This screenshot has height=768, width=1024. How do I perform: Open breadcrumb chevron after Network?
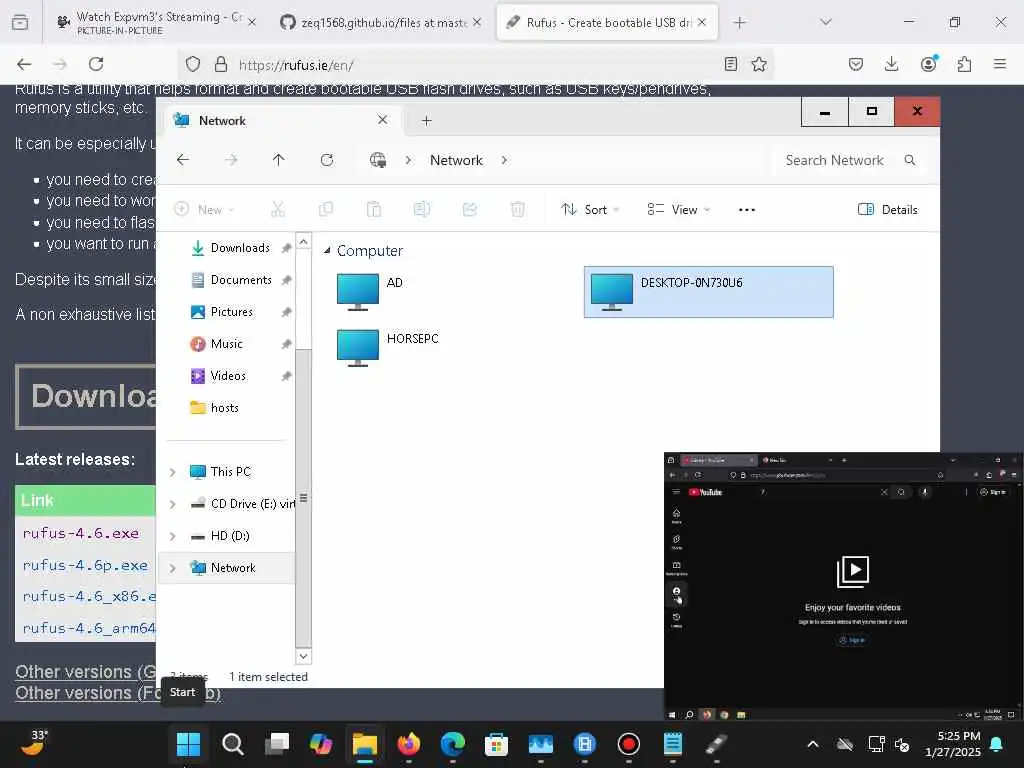point(504,160)
